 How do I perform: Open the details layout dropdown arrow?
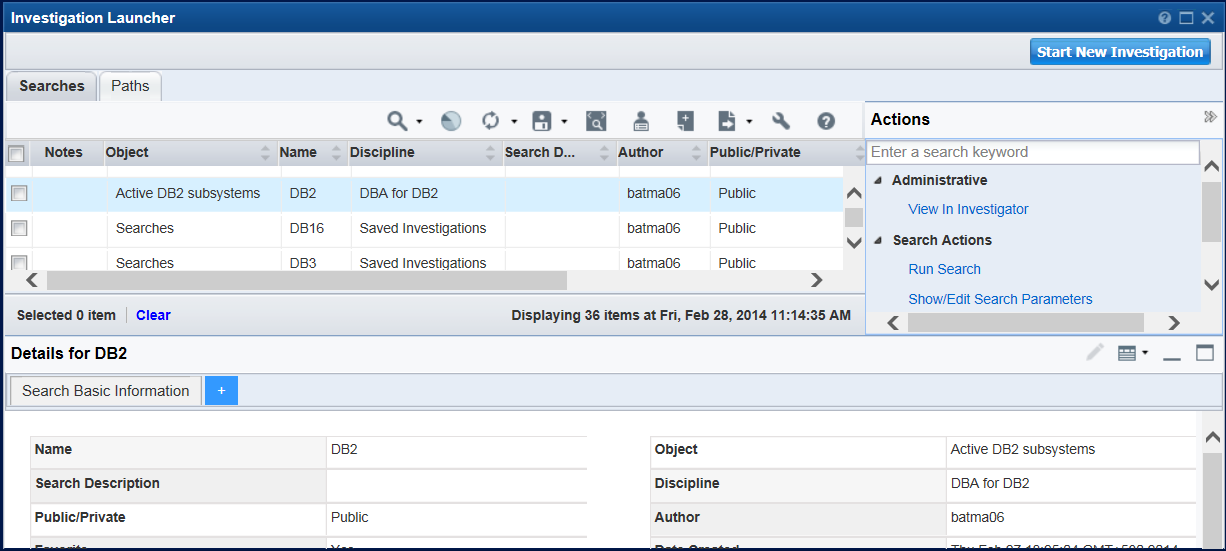pos(1145,353)
